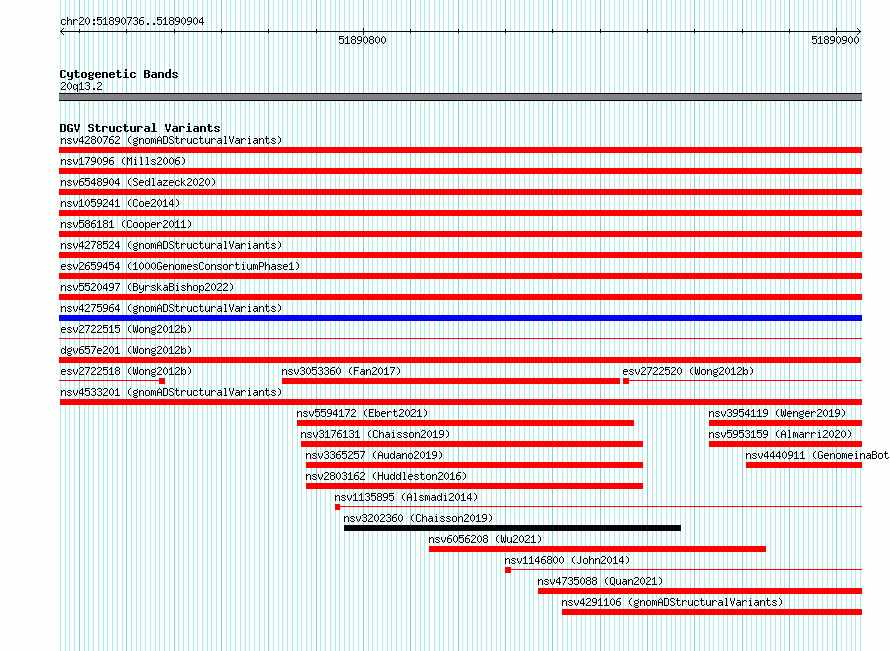This screenshot has height=651, width=890.
Task: Open nsv5953159 (Almarri2020) label
Action: click(x=780, y=434)
